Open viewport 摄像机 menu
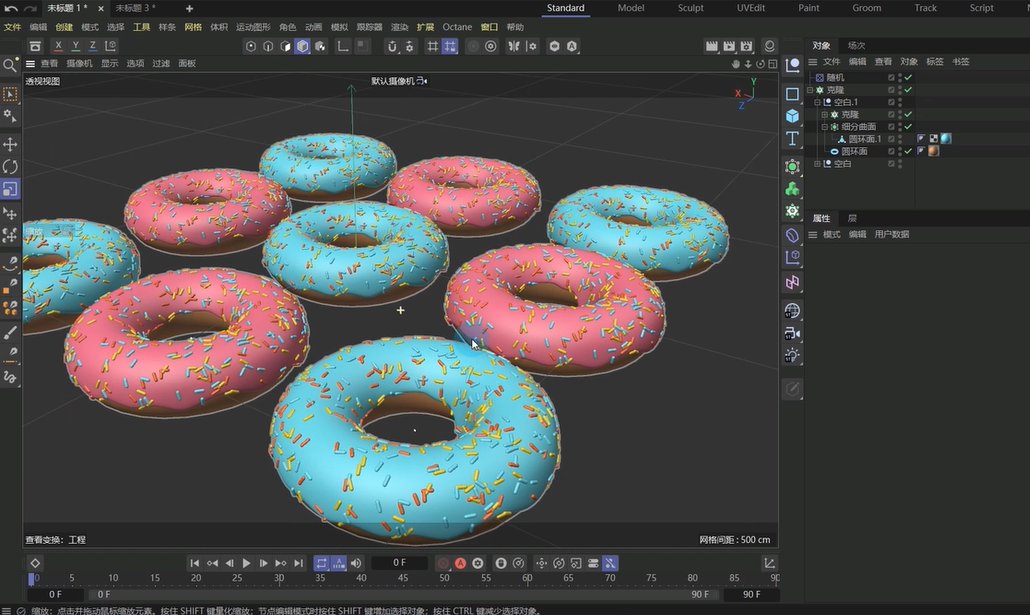The image size is (1030, 615). [79, 64]
